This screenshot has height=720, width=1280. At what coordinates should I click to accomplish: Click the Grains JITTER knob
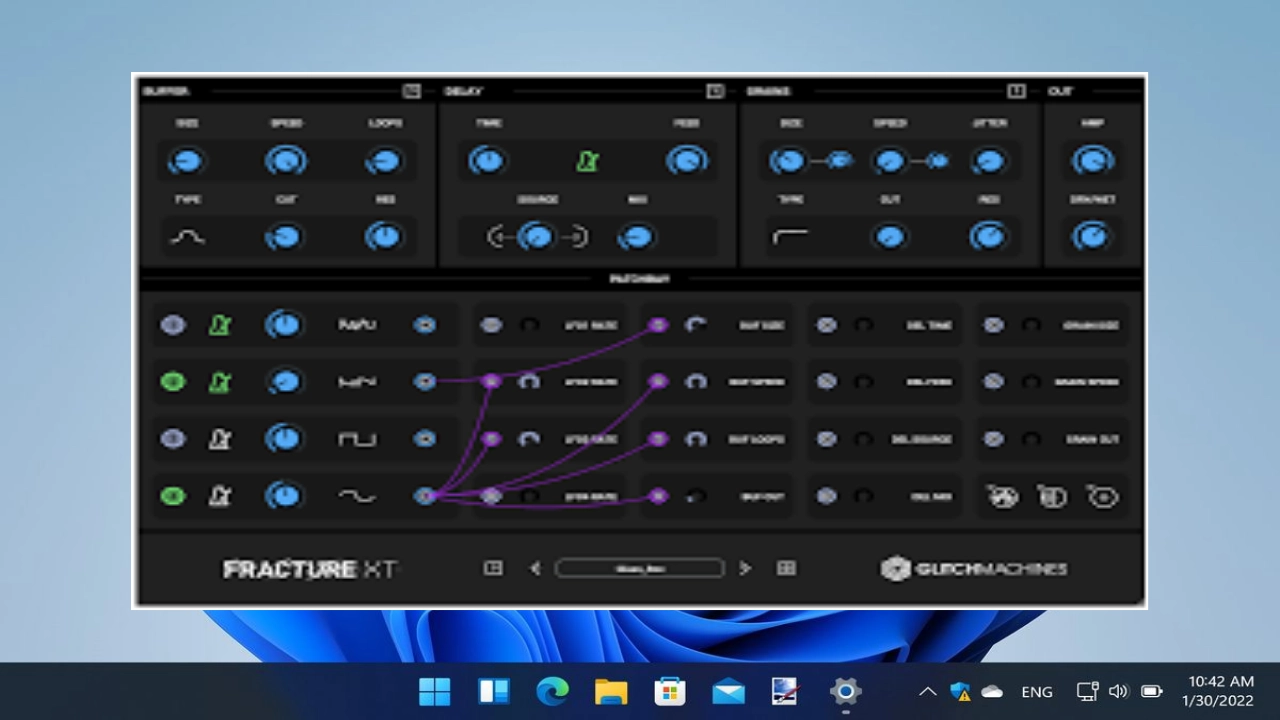988,161
